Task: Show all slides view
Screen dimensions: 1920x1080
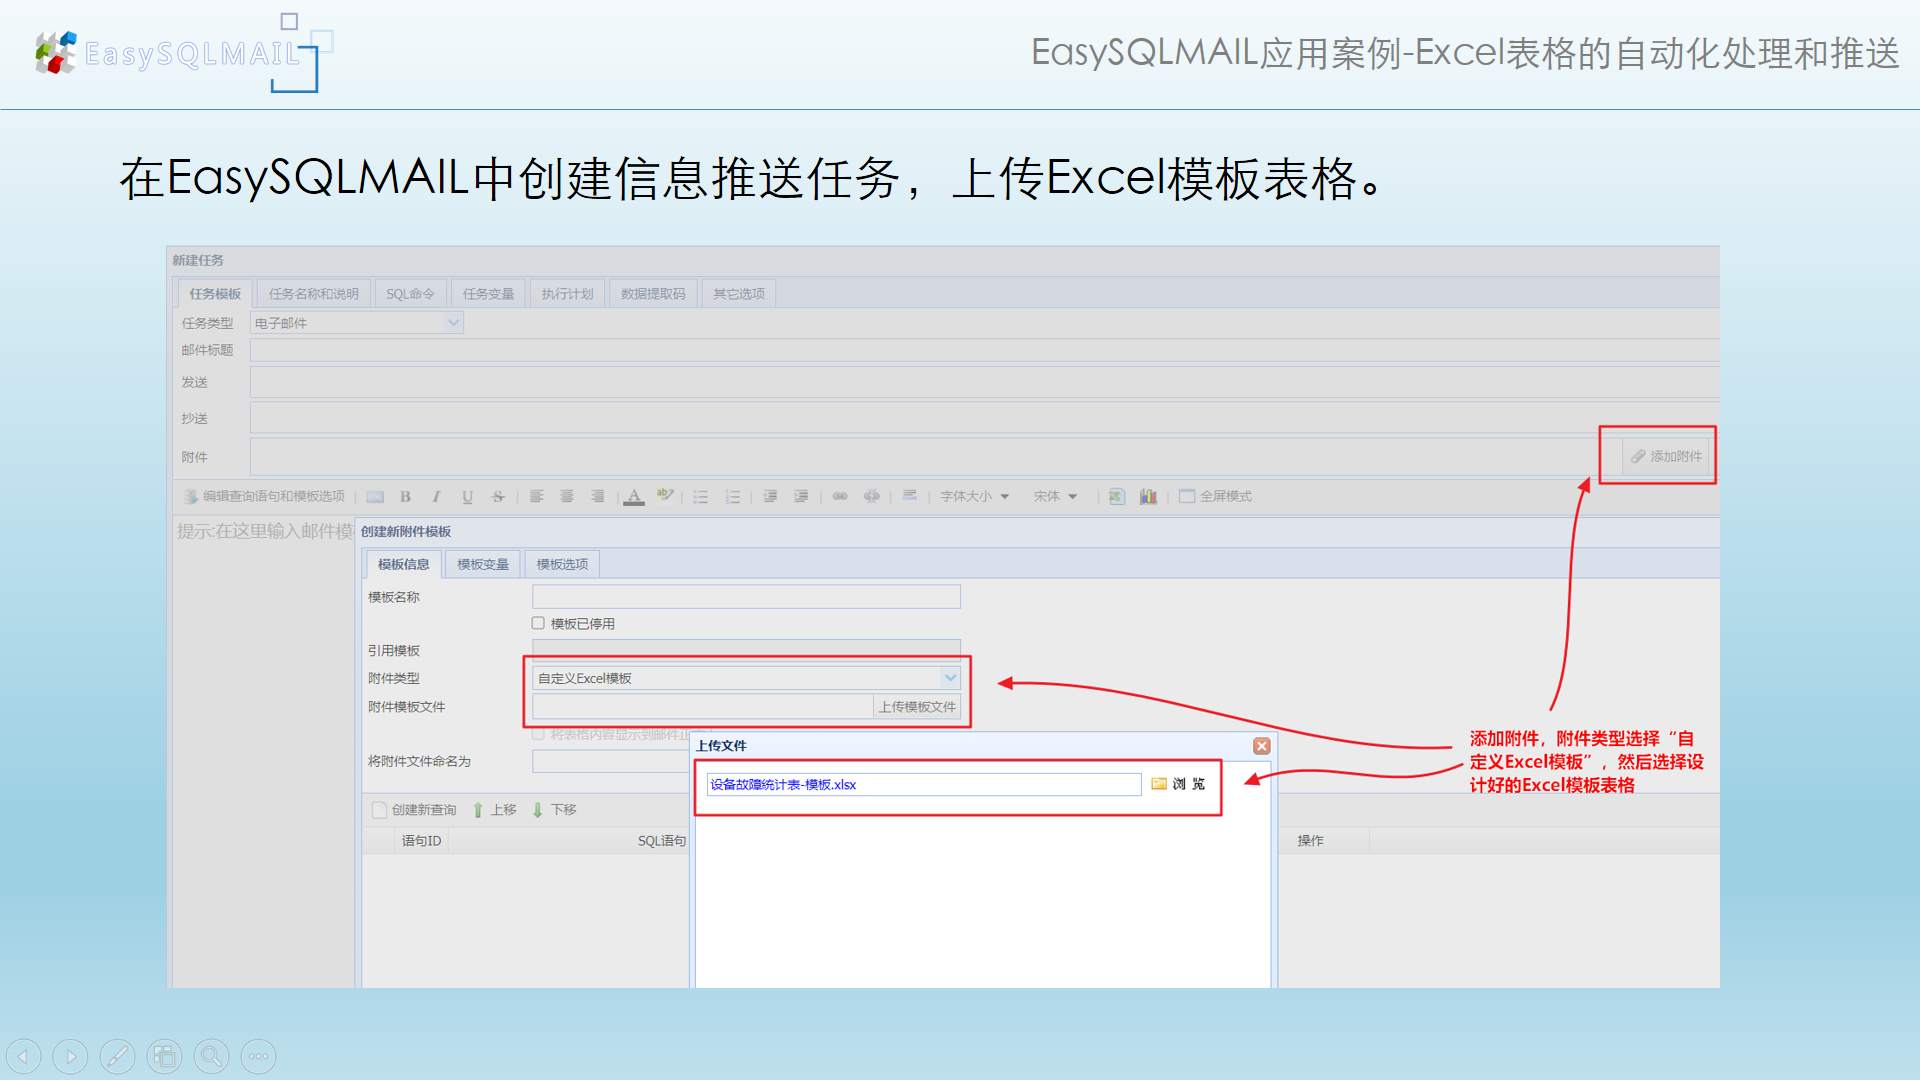Action: pos(164,1056)
